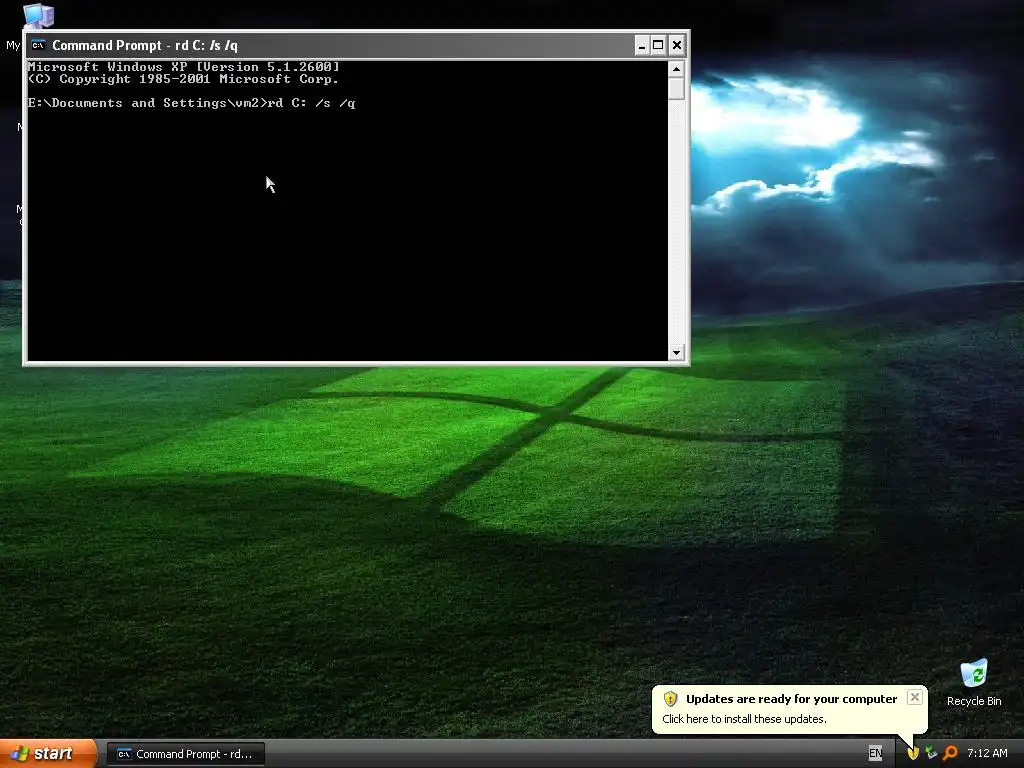Click the 'rd C: /s /q' command line text

pos(312,103)
